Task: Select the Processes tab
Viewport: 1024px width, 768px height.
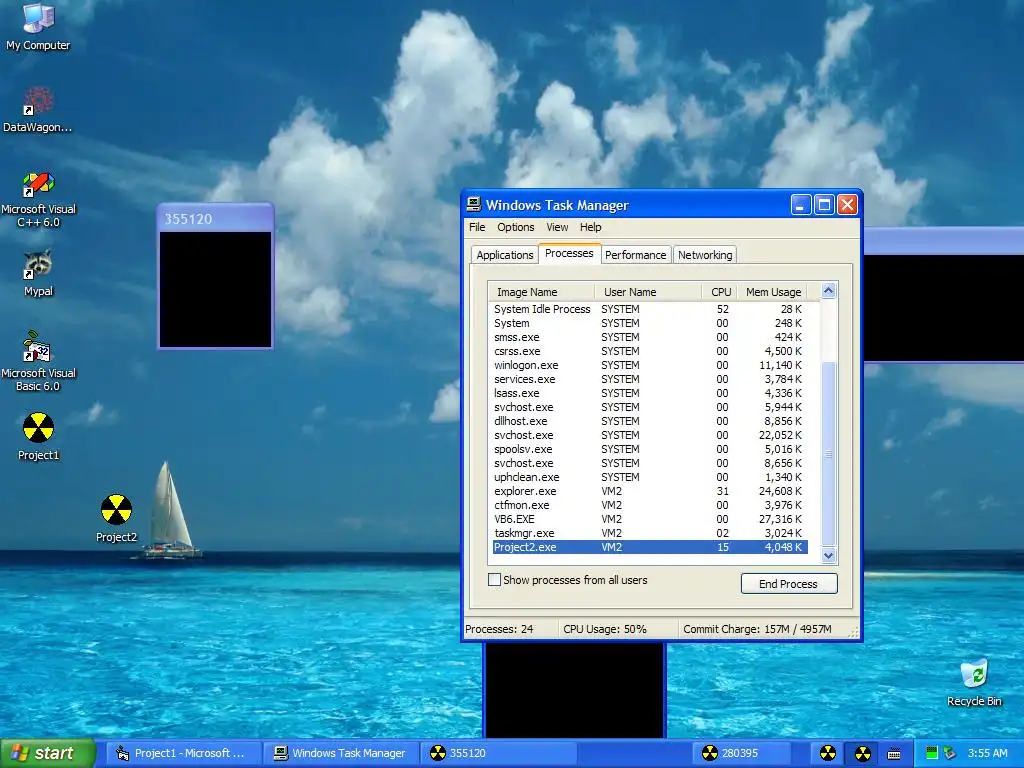Action: (x=569, y=253)
